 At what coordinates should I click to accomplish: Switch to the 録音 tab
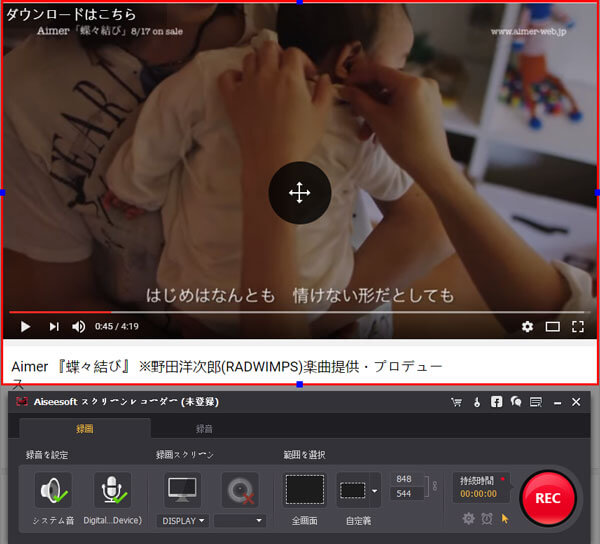[x=204, y=429]
